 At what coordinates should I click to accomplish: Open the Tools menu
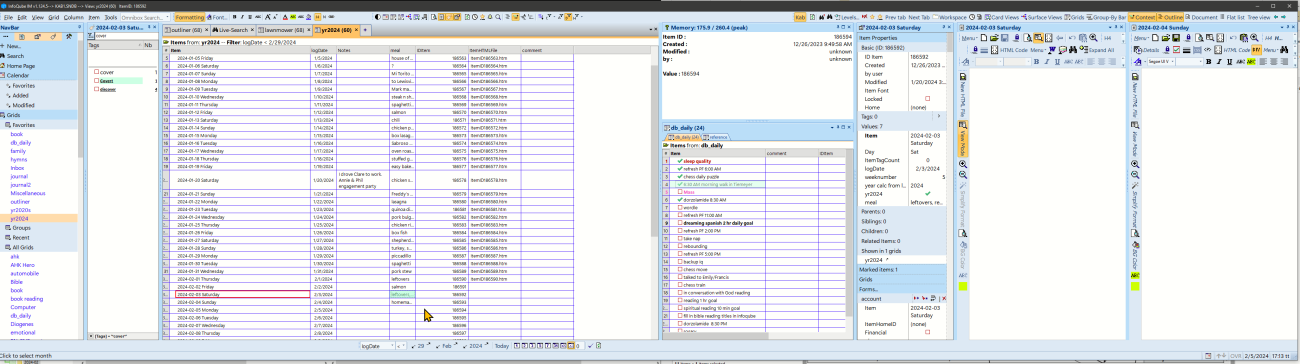[111, 17]
